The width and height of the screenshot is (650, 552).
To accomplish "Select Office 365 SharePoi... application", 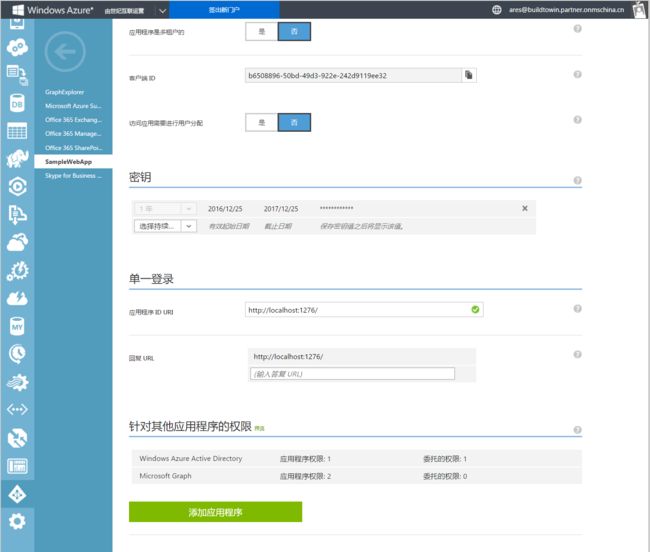I will click(73, 148).
